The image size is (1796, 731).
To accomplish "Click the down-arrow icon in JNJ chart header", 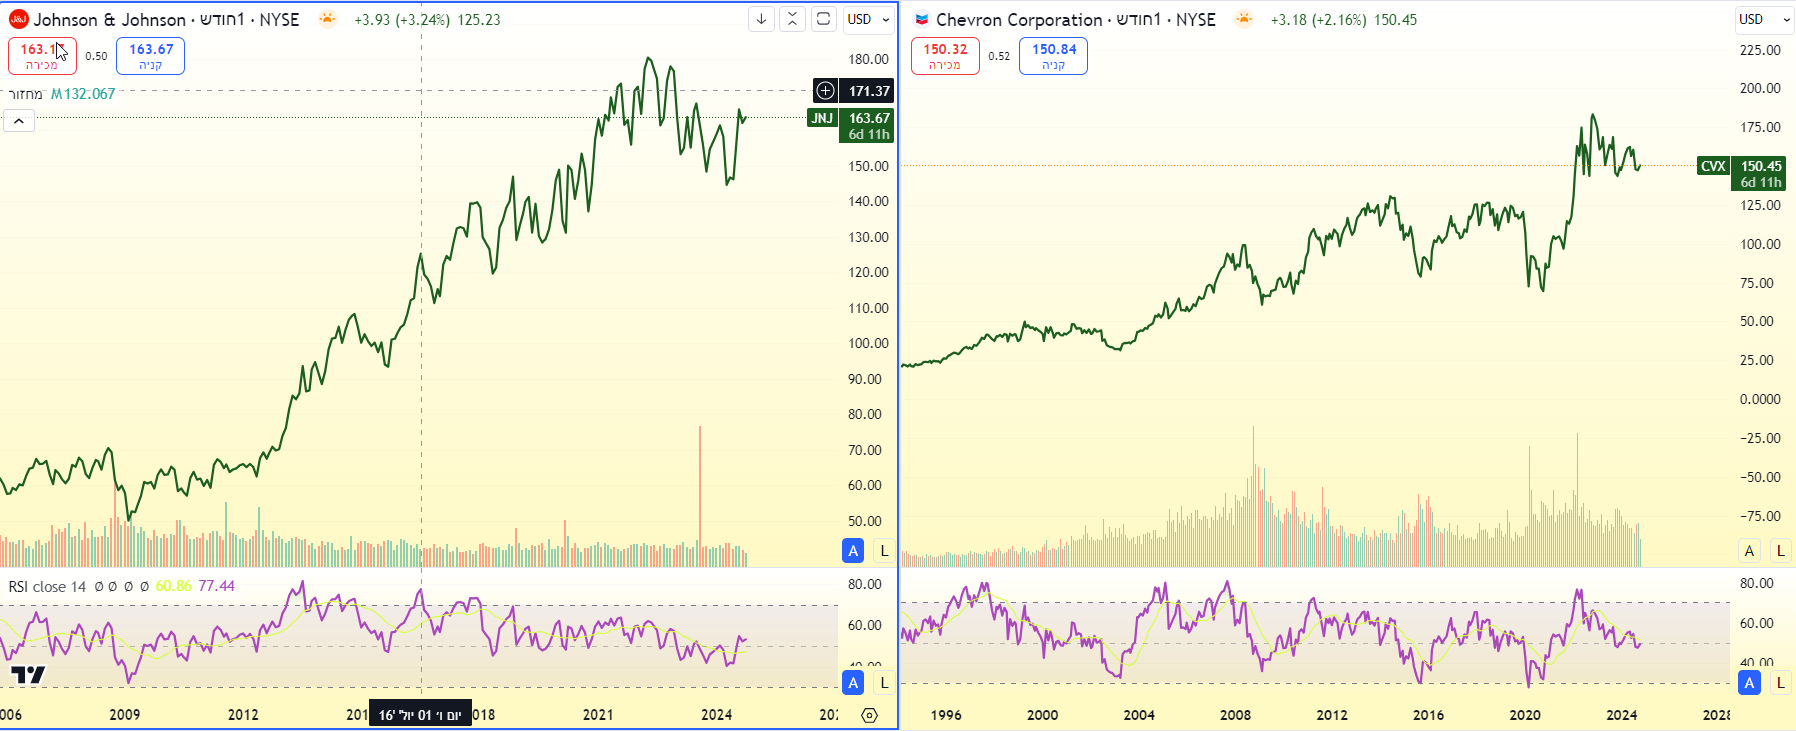I will tap(761, 19).
